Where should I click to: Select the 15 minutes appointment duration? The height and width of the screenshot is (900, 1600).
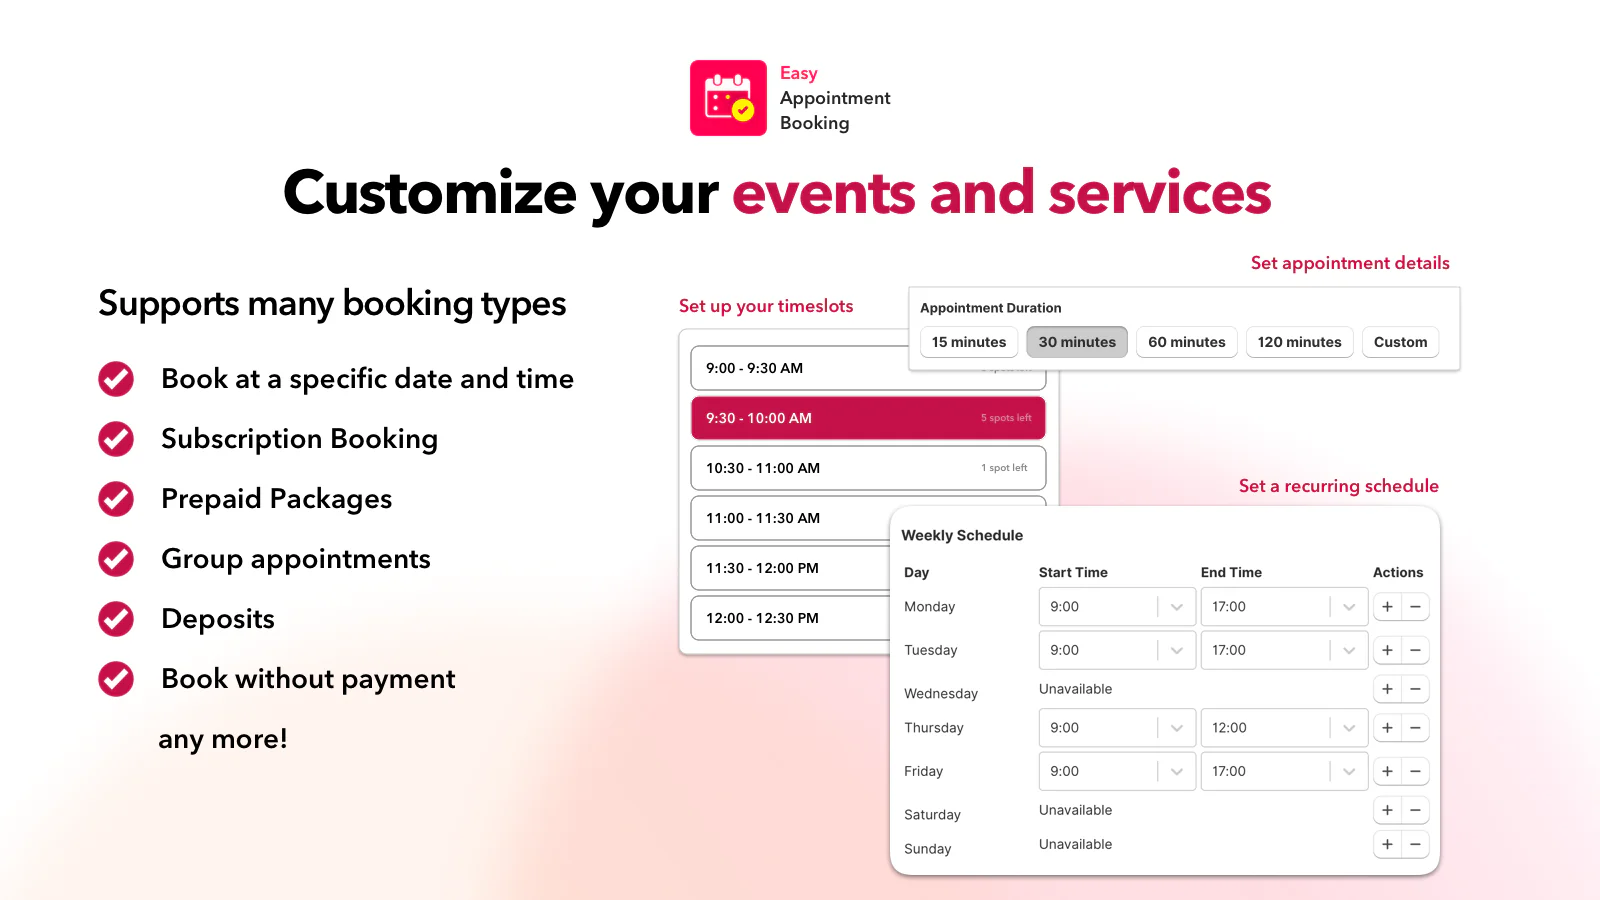click(968, 341)
